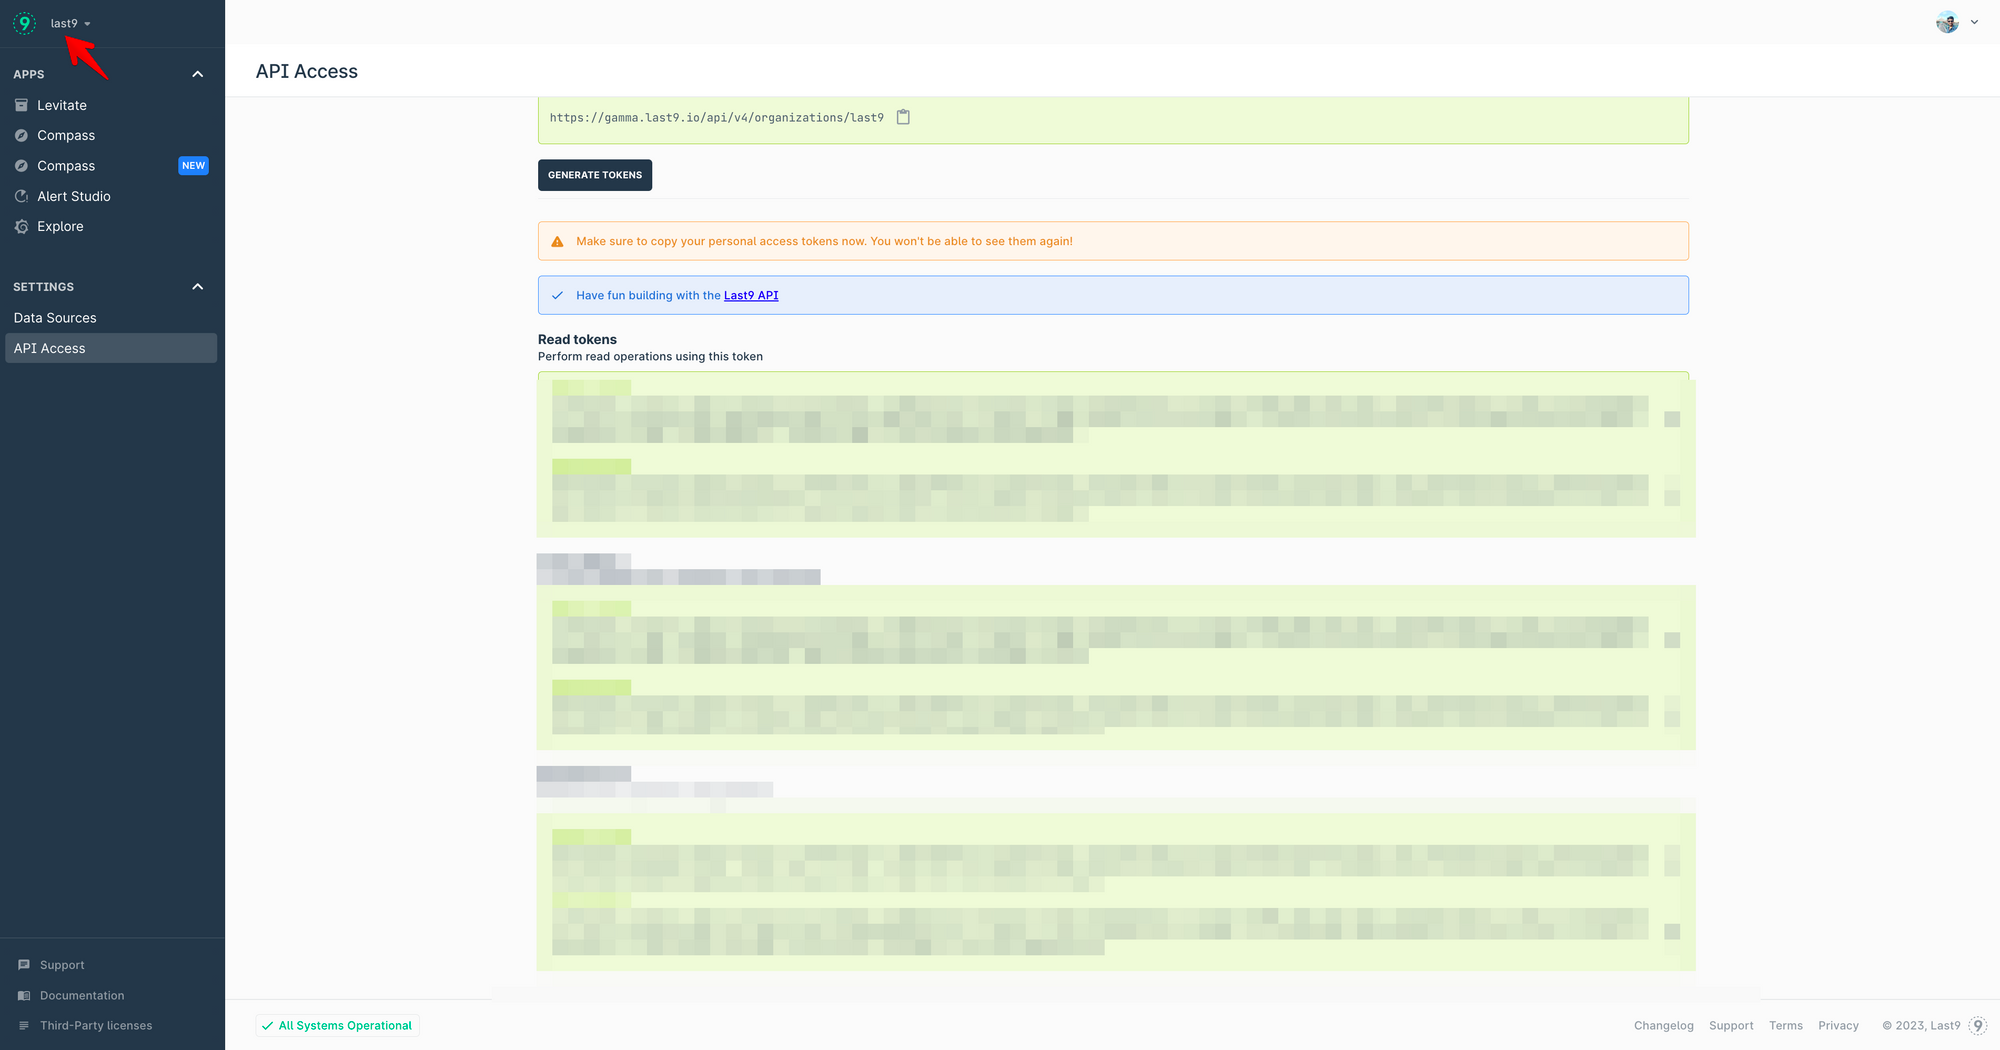
Task: Collapse the SETTINGS section
Action: tap(197, 286)
